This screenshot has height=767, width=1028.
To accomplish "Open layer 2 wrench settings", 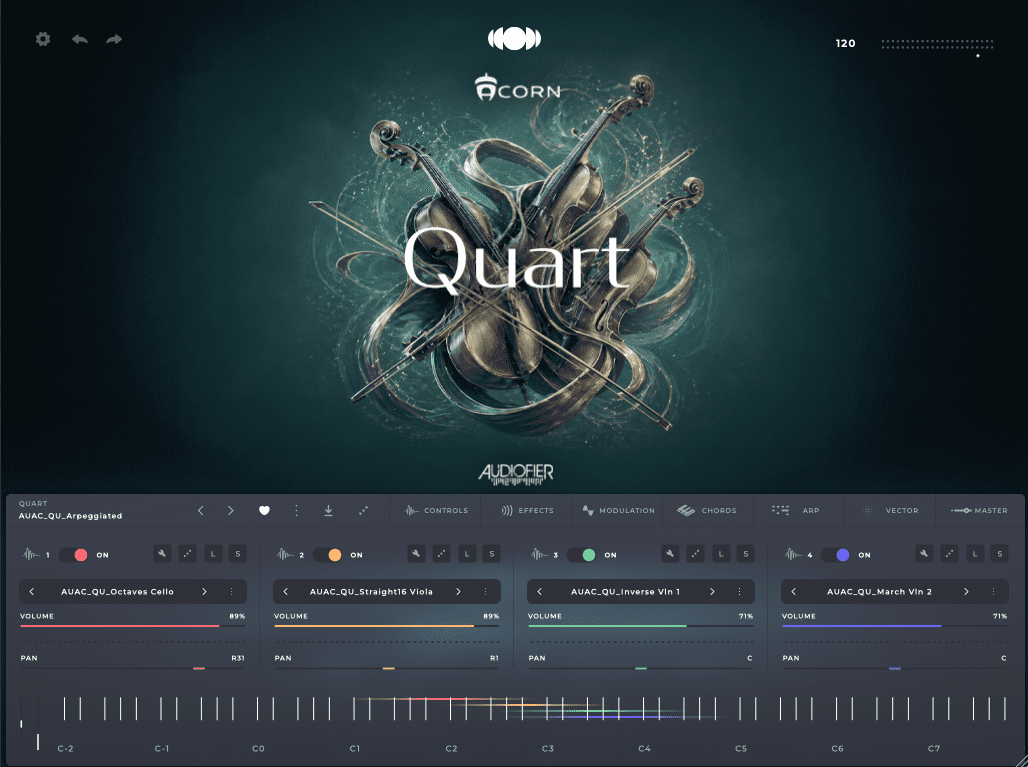I will 416,554.
